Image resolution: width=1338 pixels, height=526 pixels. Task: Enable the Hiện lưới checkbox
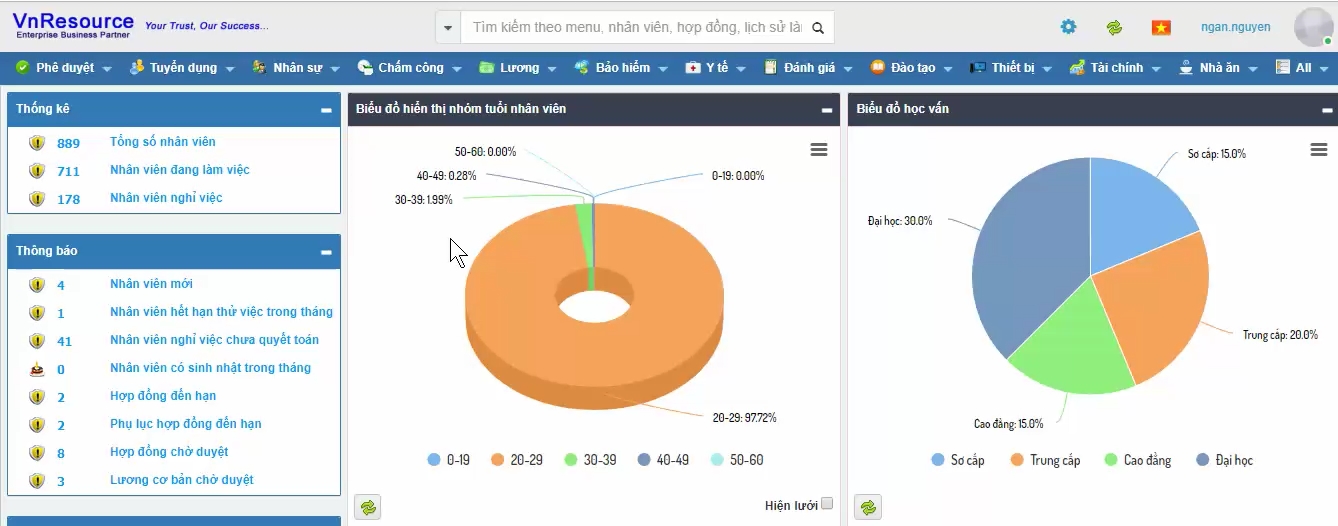827,504
